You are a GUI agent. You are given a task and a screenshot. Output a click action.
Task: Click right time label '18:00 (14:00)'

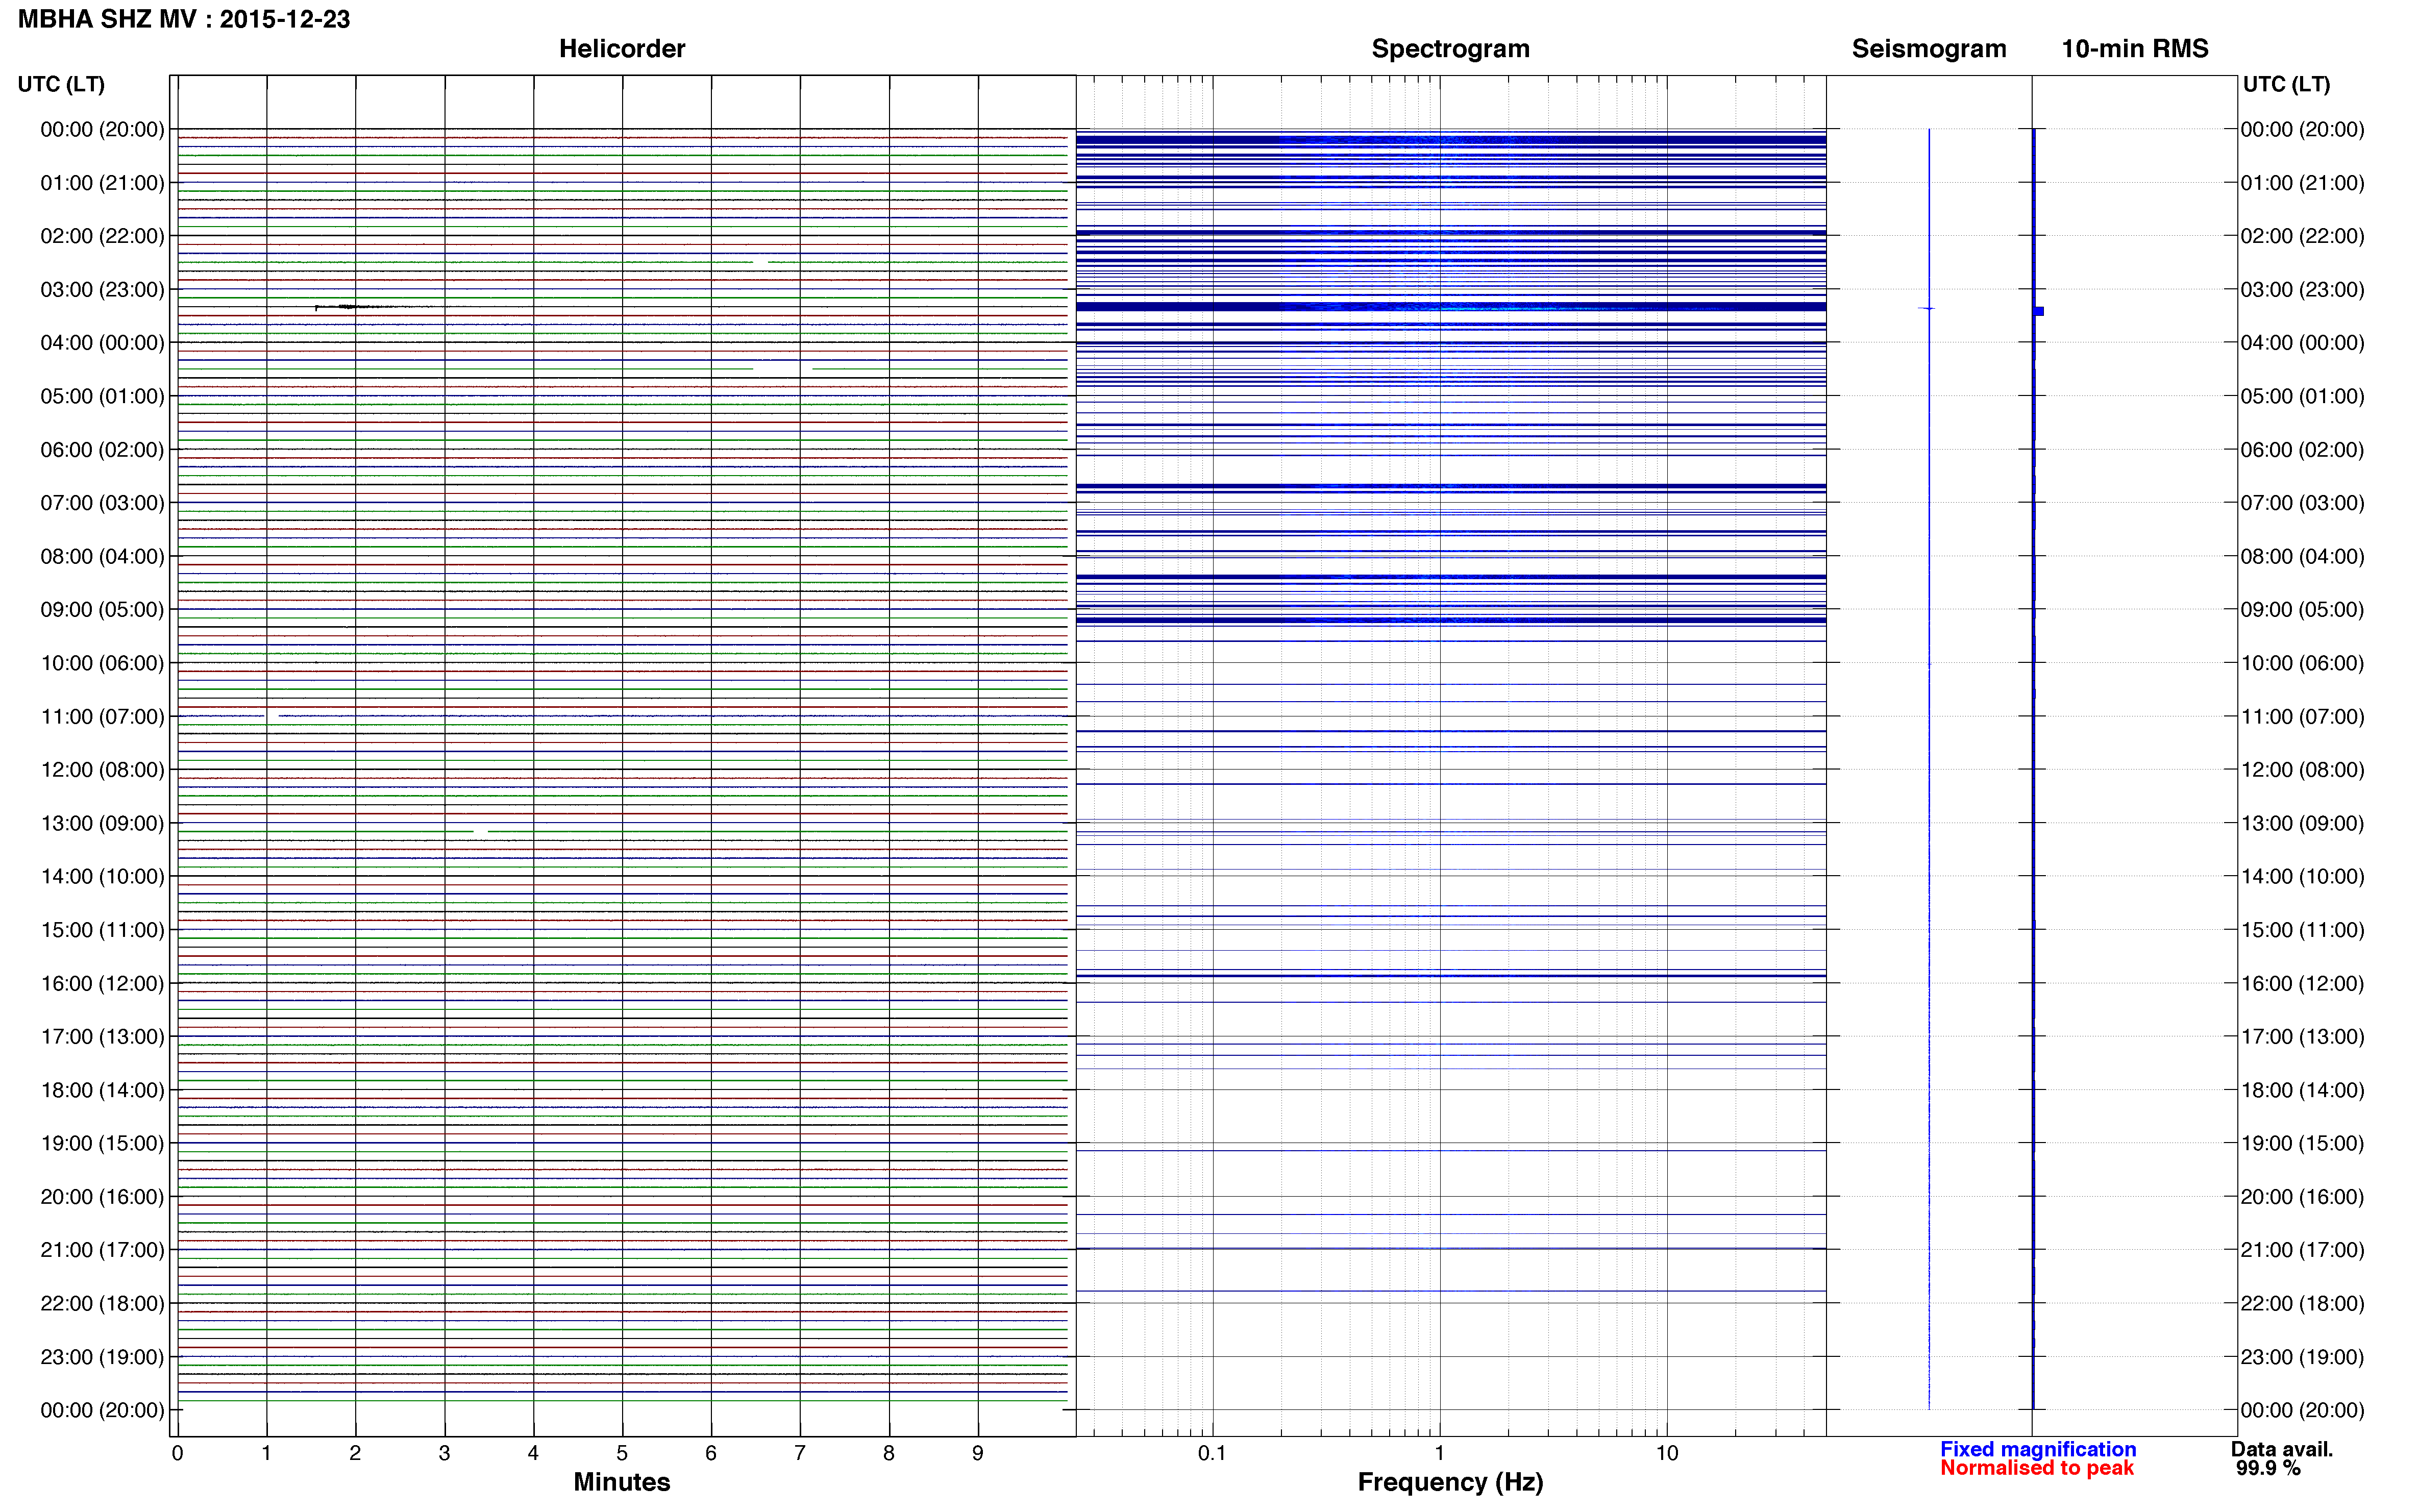2302,1090
